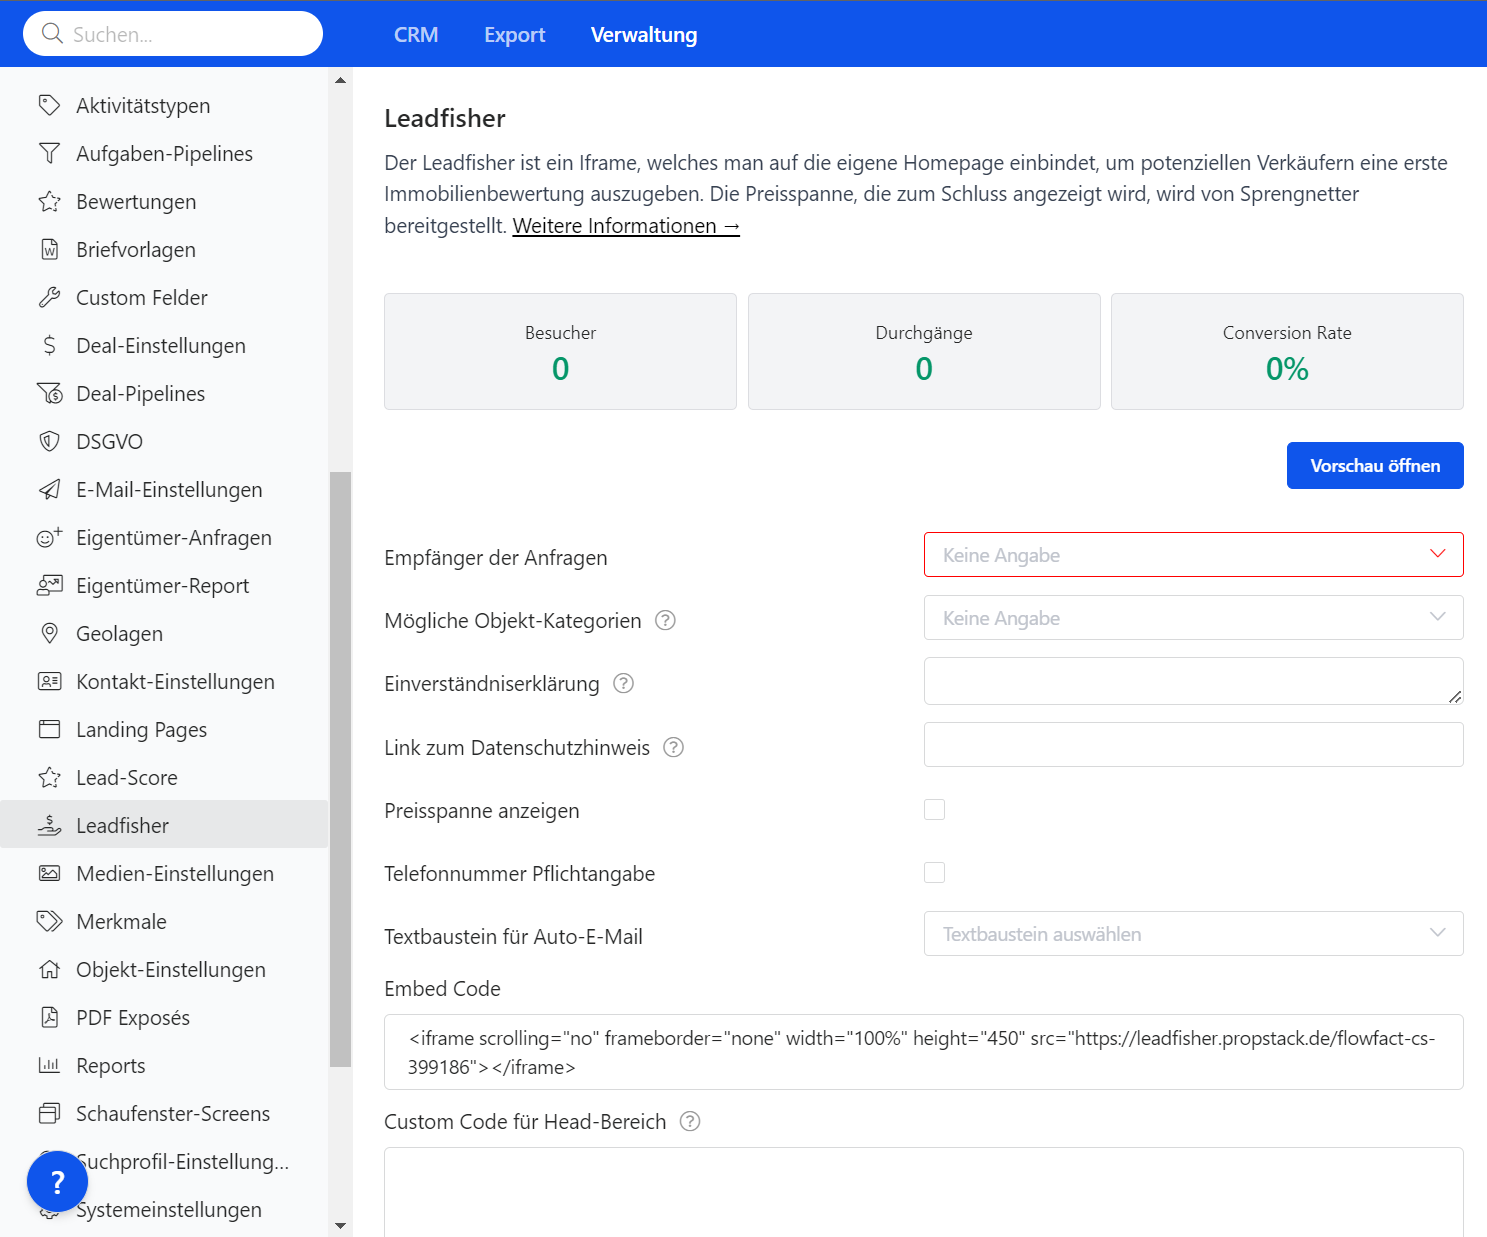Click the blue help question mark bubble
Screen dimensions: 1487x1237
click(x=57, y=1182)
